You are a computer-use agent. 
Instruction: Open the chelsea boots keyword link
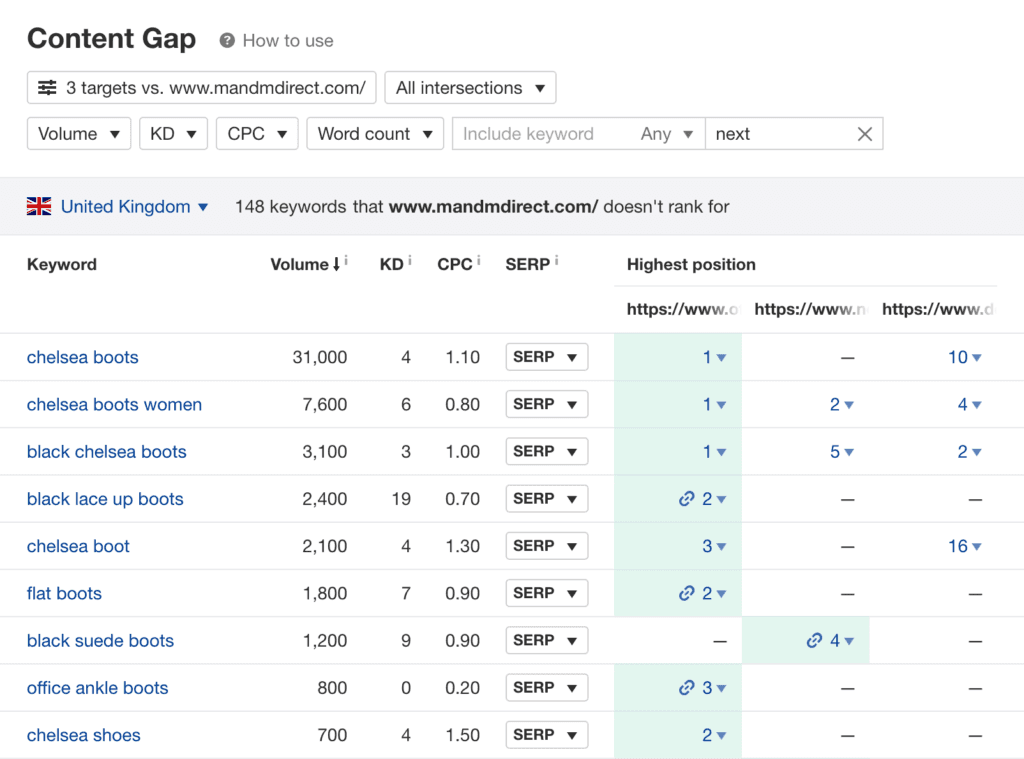point(82,357)
